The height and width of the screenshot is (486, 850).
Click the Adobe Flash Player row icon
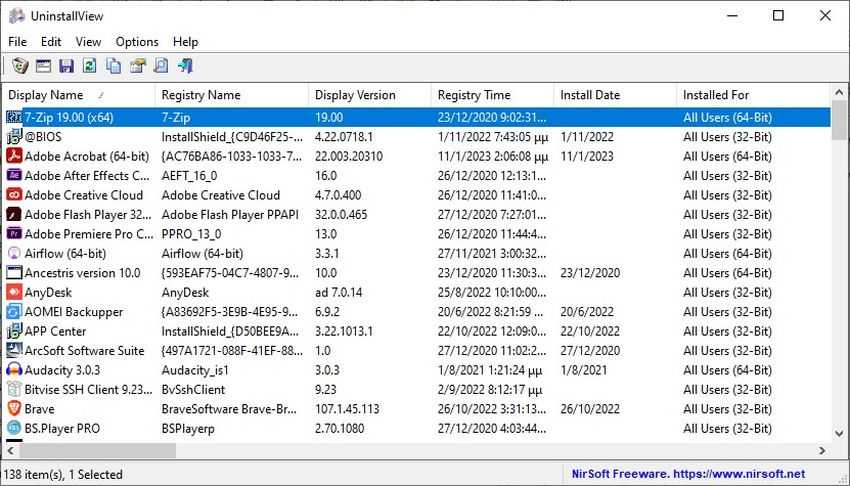pos(14,215)
